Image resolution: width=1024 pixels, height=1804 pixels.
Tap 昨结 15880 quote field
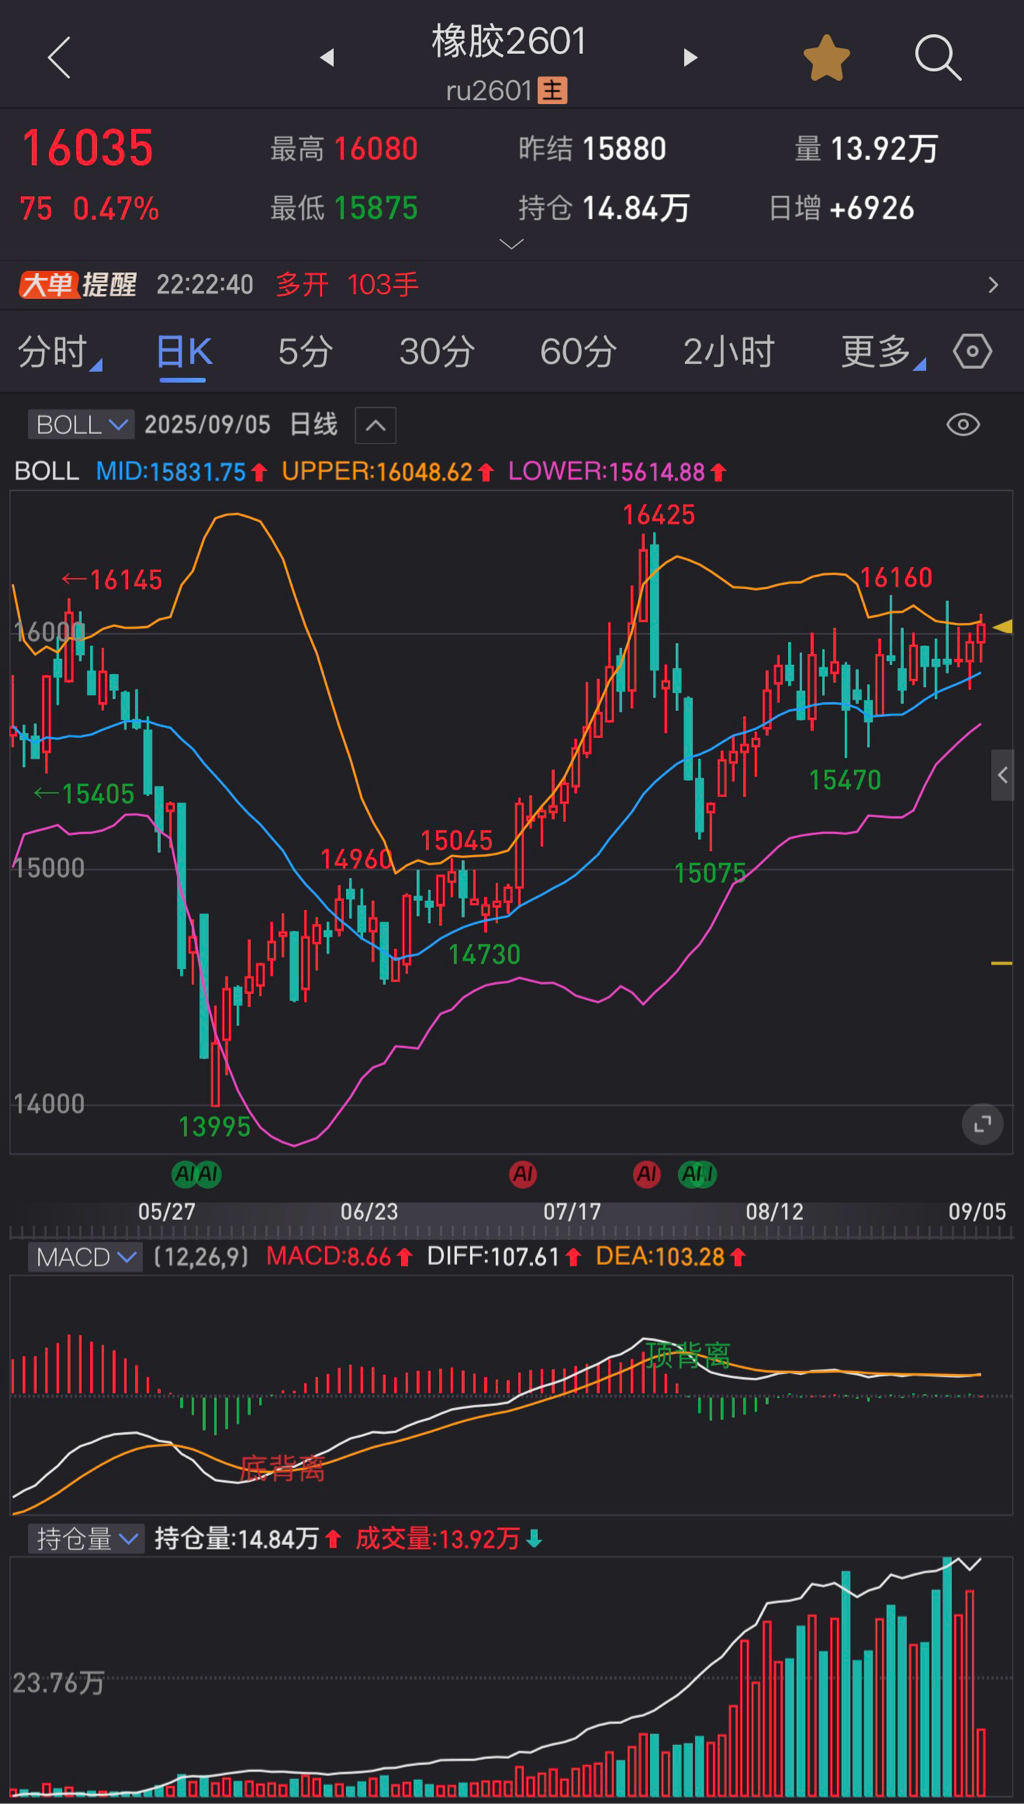click(x=592, y=149)
